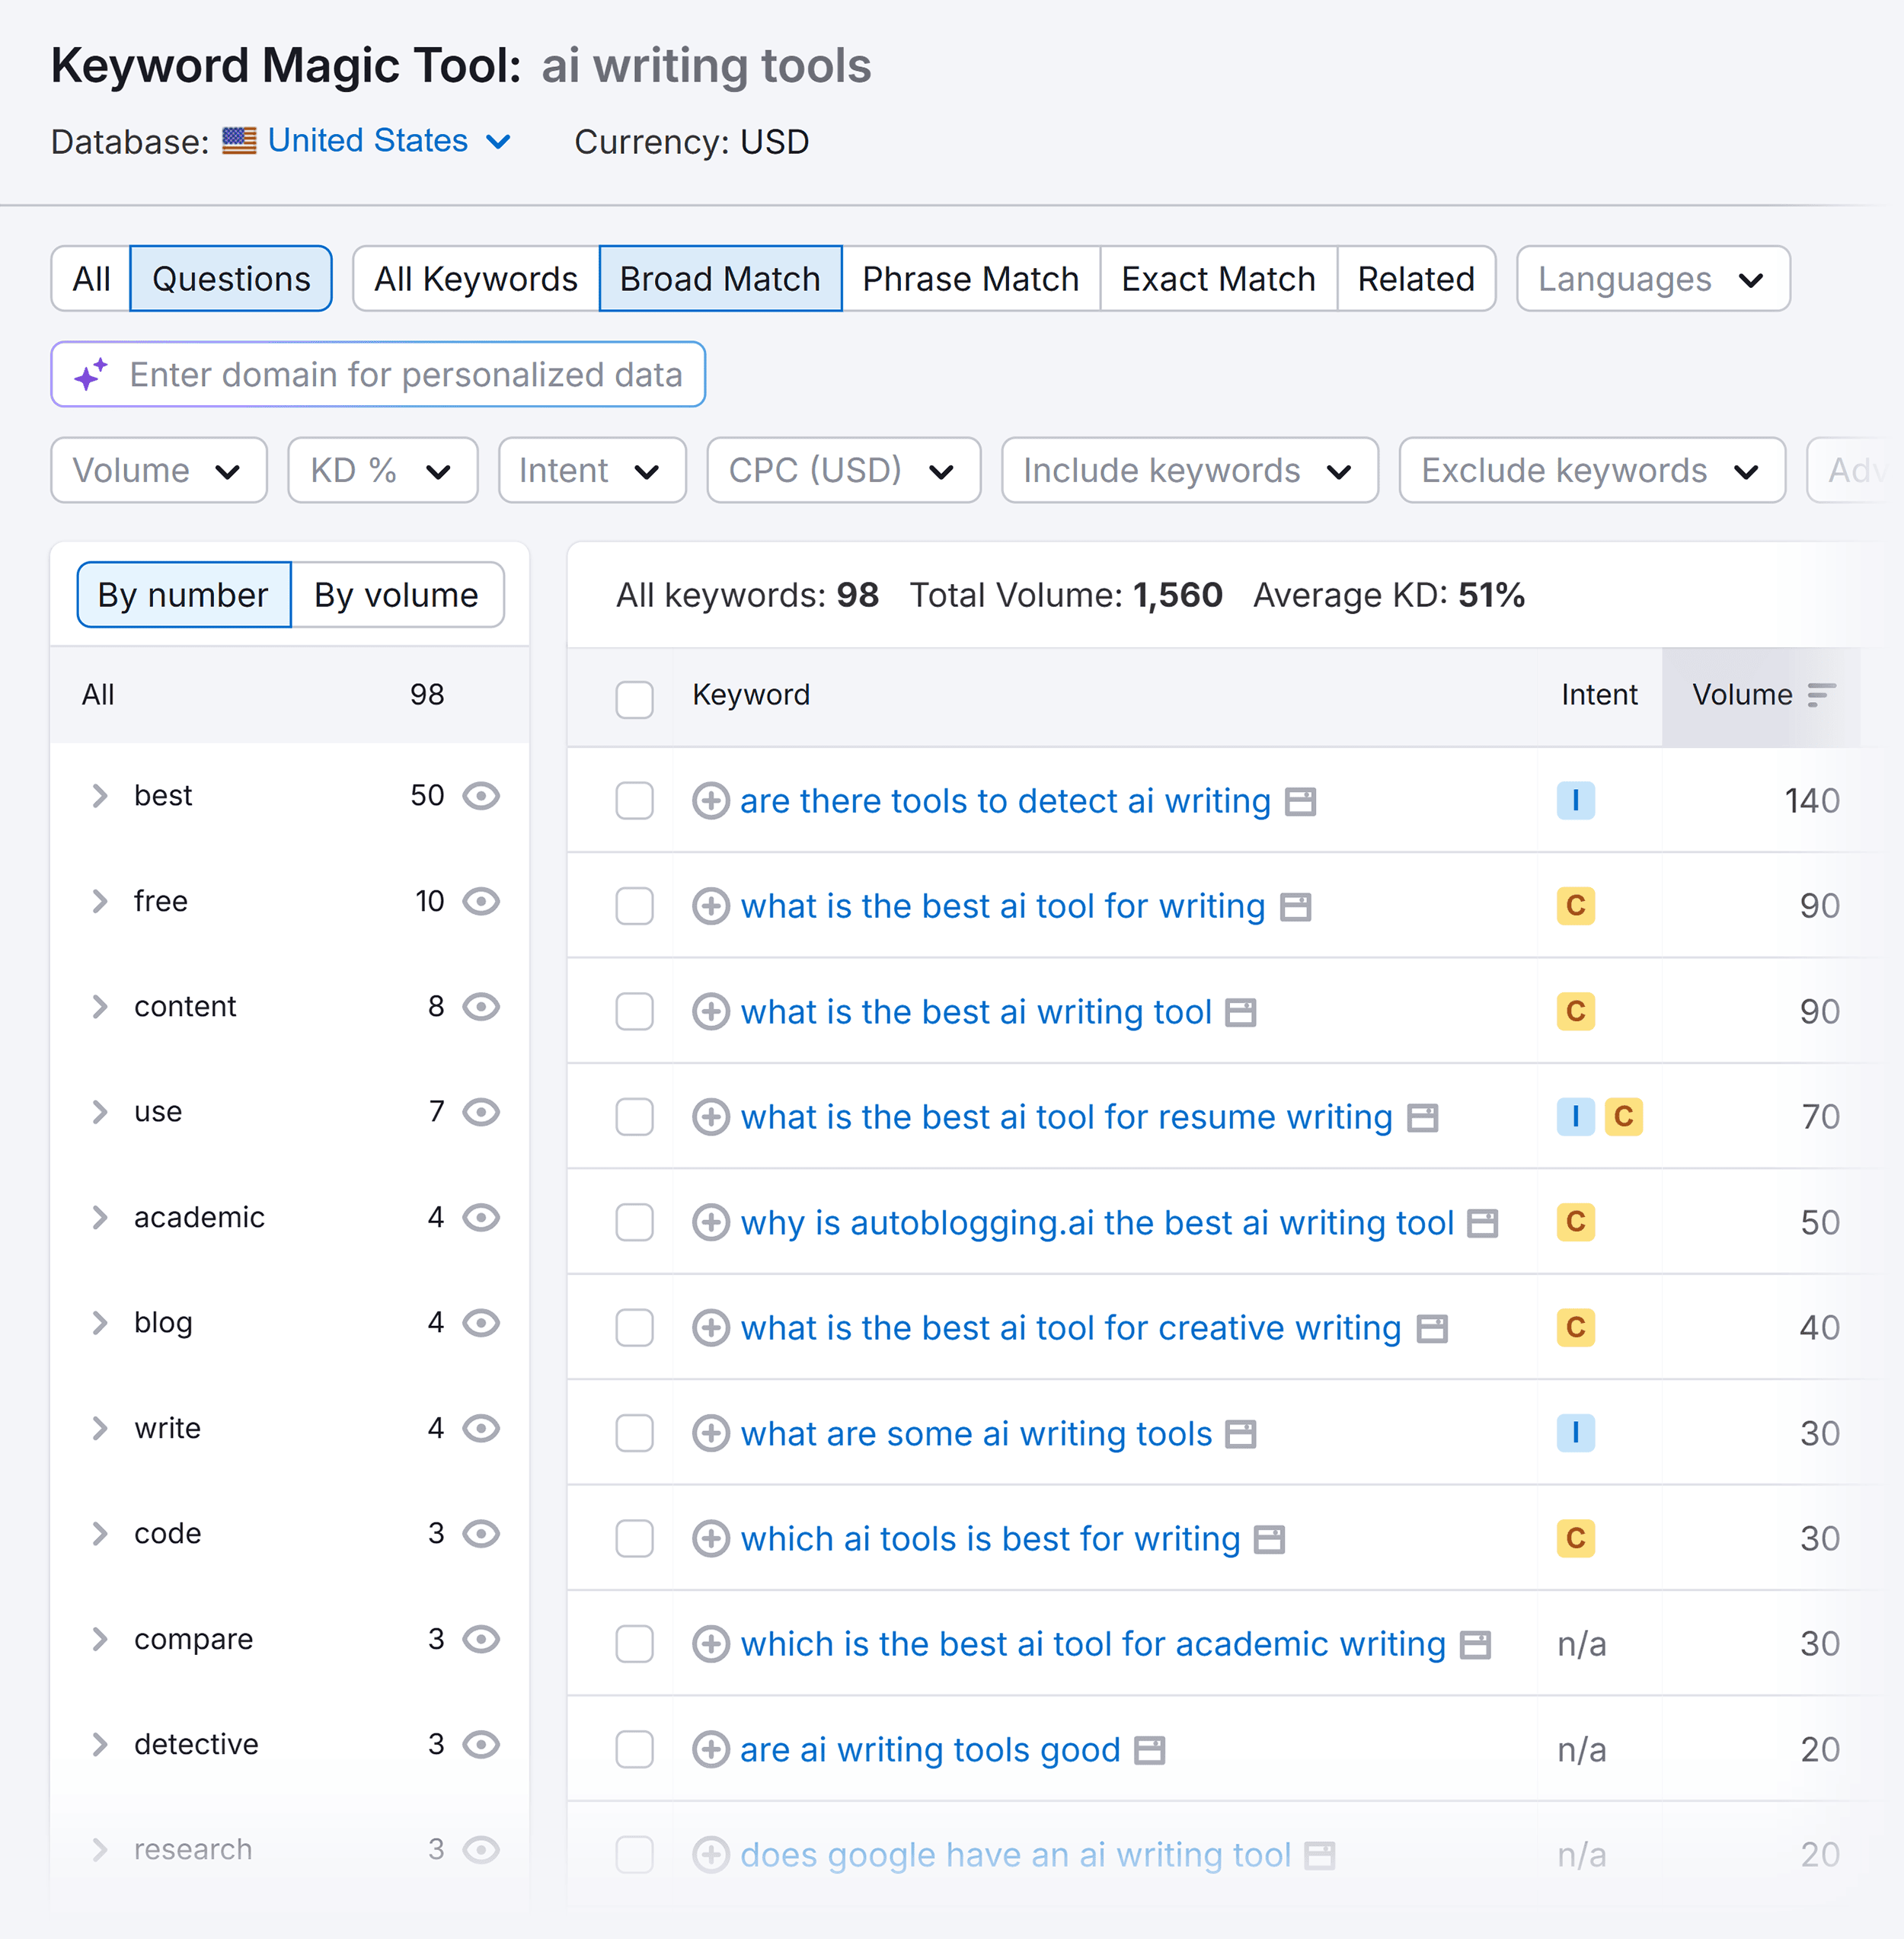The height and width of the screenshot is (1939, 1904).
Task: Open the KD % filter dropdown
Action: tap(382, 470)
